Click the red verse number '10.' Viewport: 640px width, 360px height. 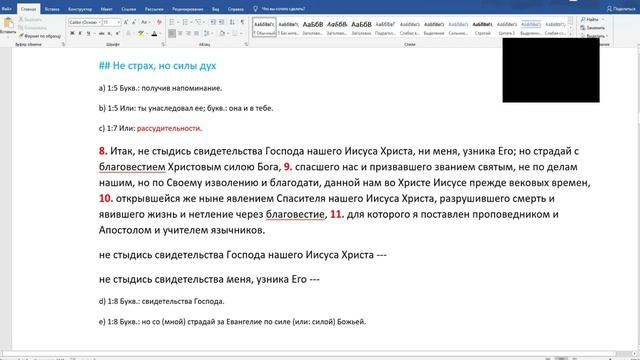106,198
